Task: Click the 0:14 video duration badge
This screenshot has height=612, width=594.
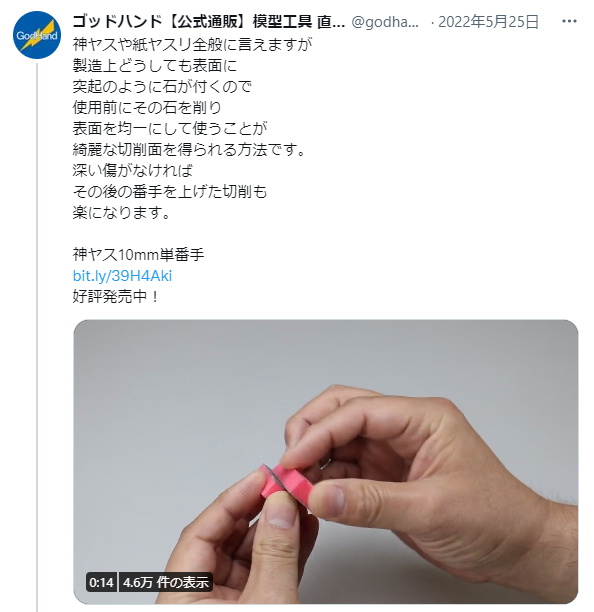Action: 101,582
